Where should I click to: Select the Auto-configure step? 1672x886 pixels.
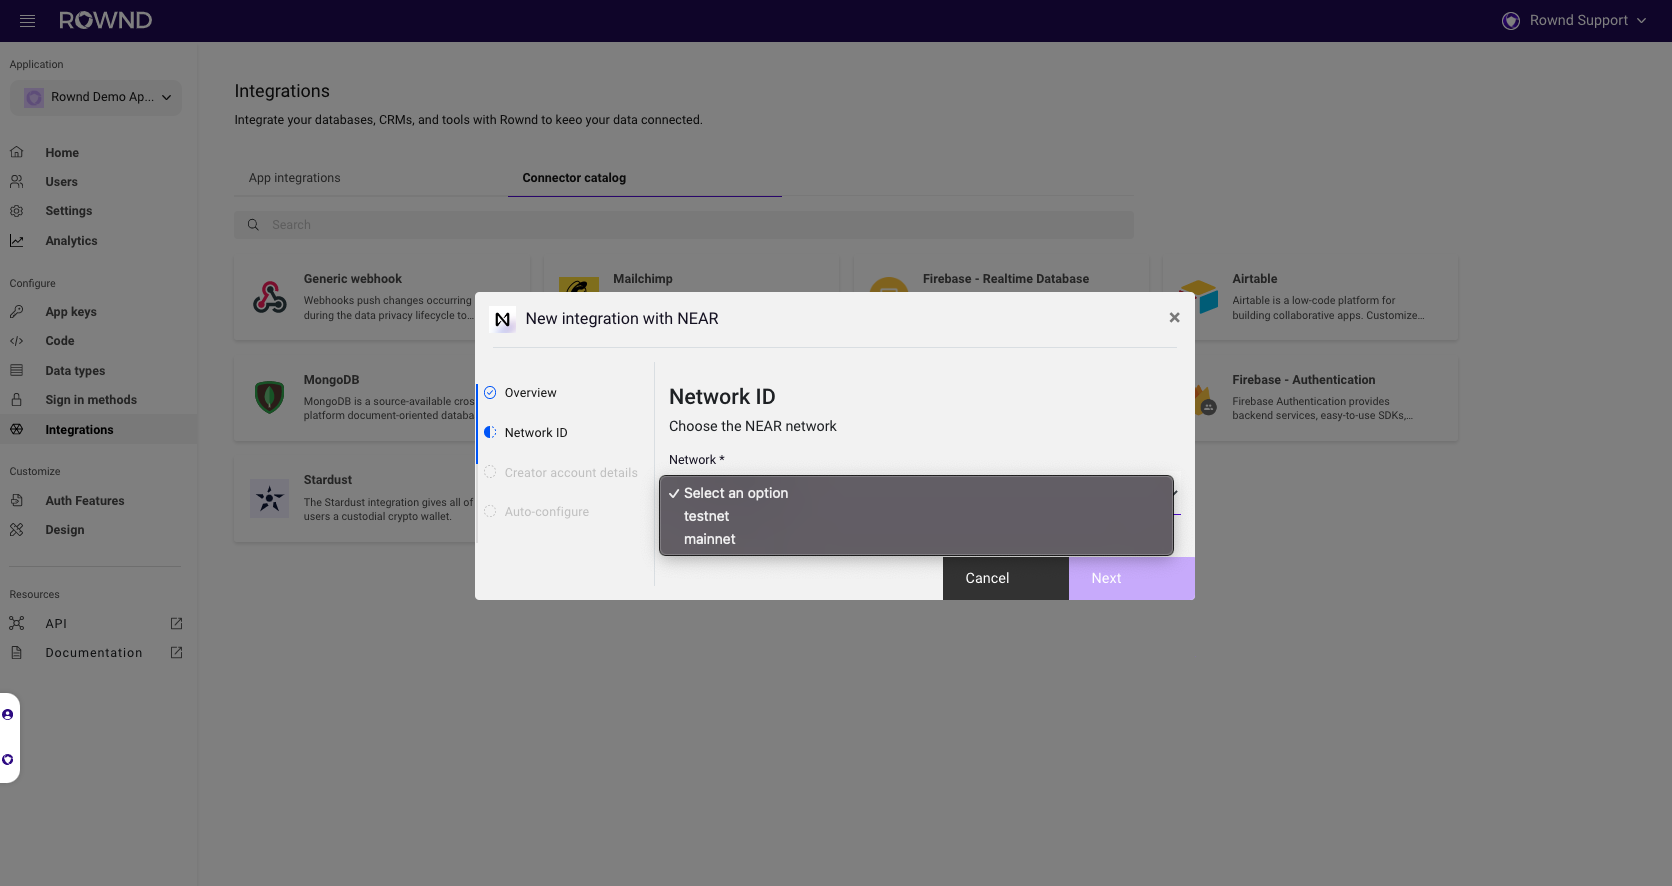tap(546, 512)
